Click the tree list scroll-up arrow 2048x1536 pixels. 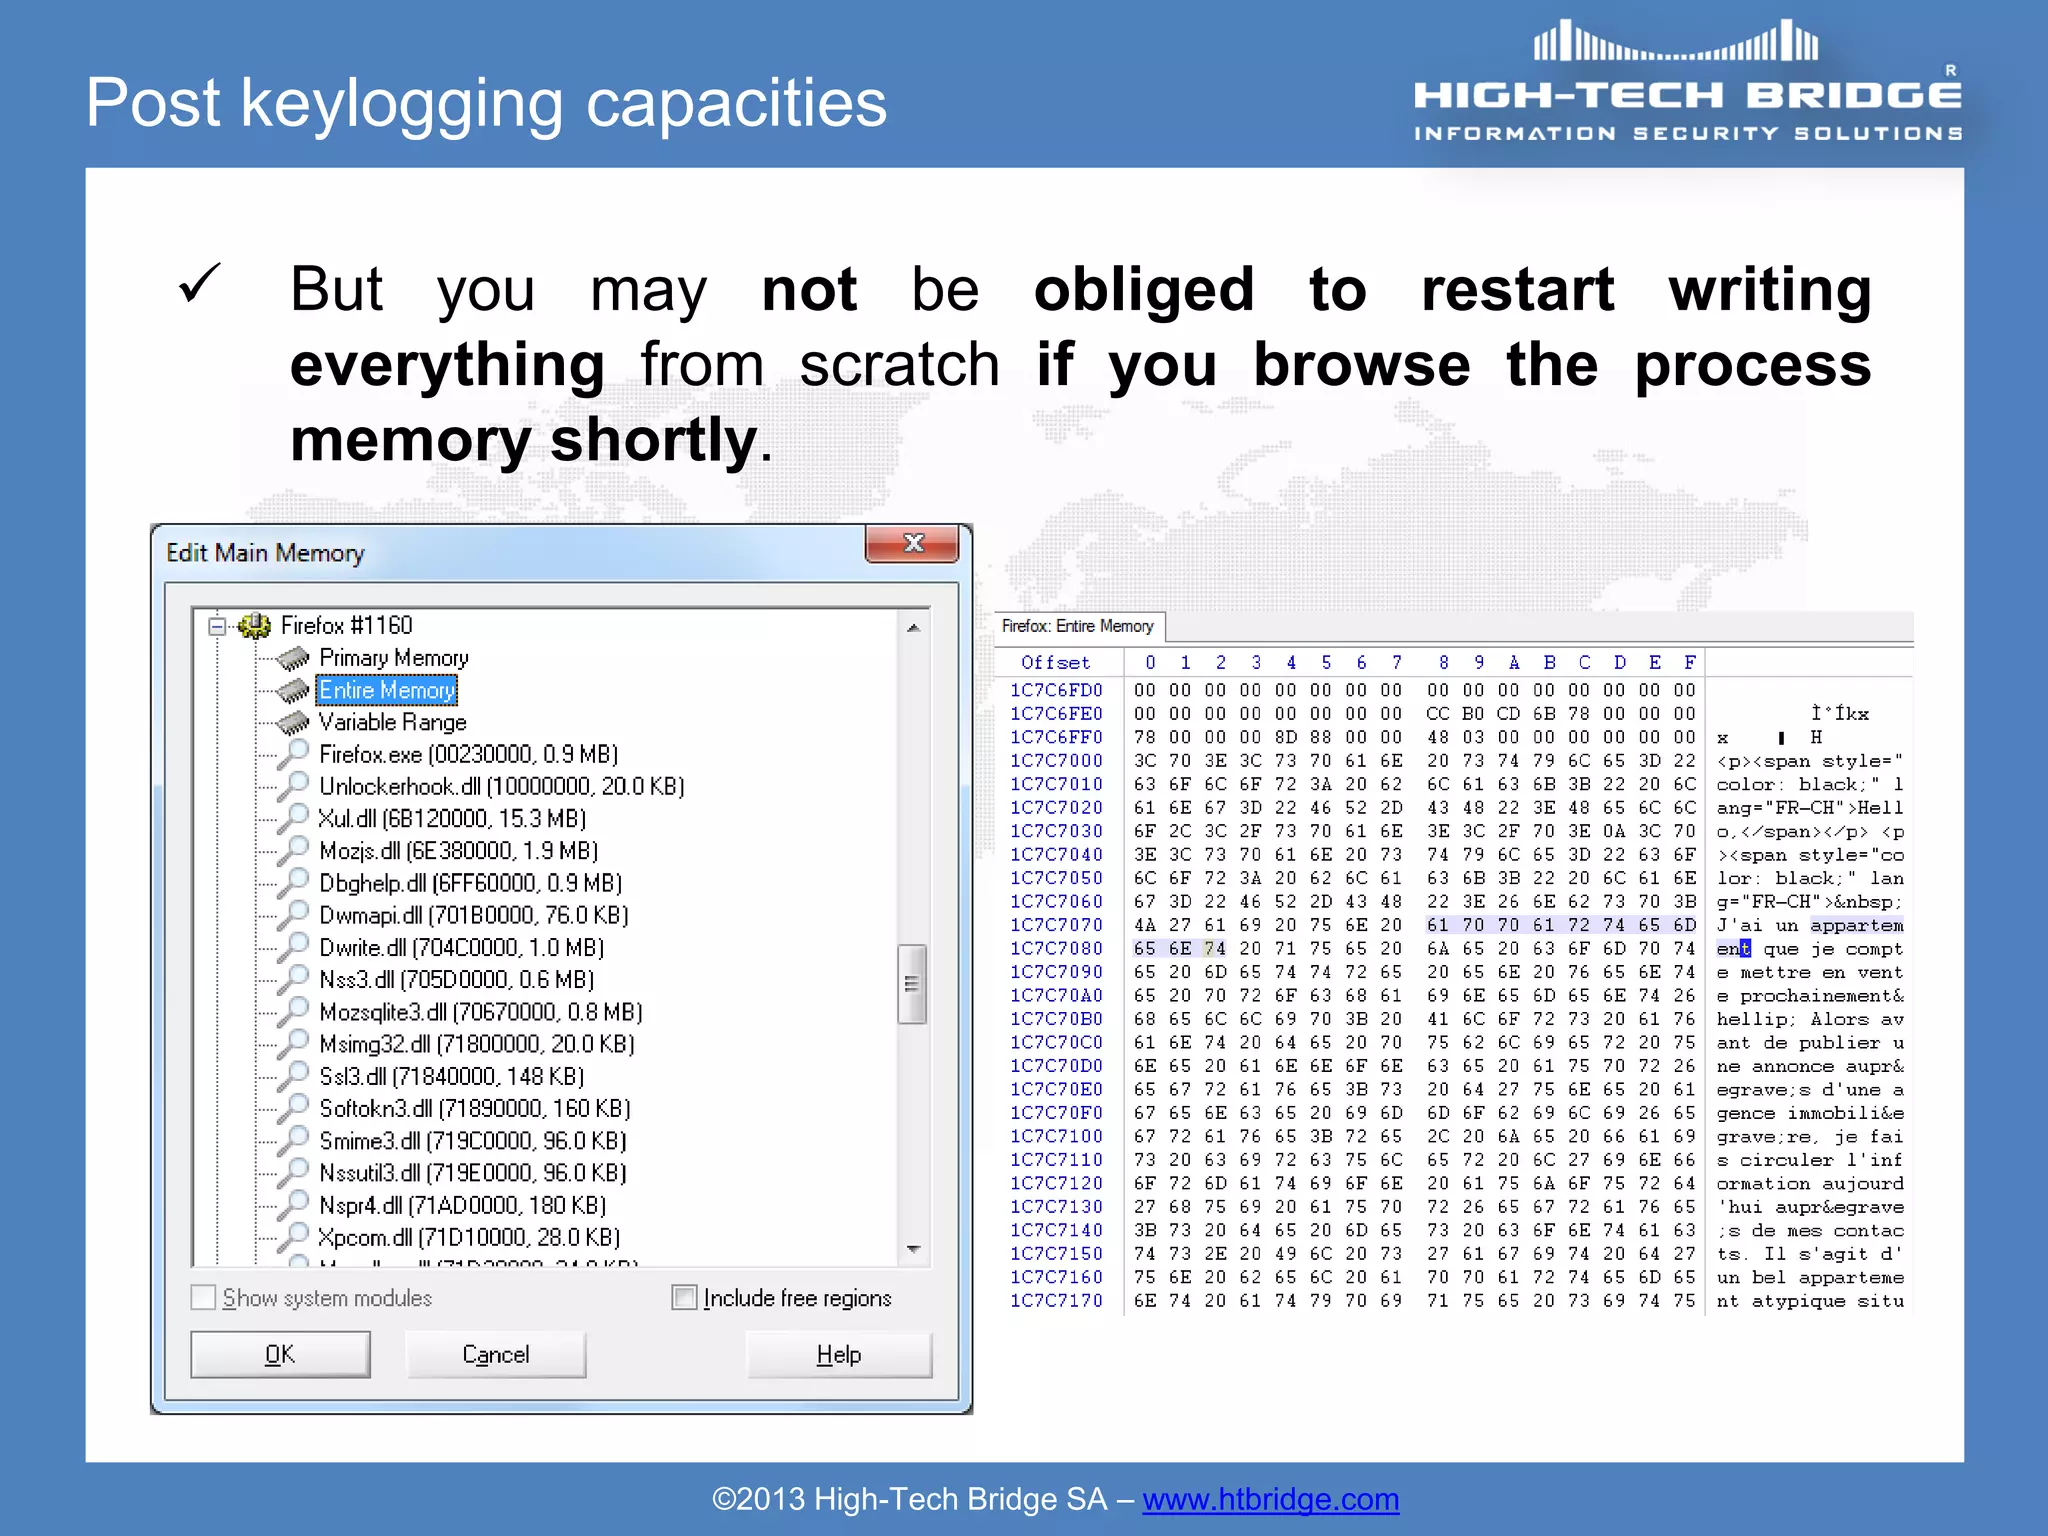point(913,628)
